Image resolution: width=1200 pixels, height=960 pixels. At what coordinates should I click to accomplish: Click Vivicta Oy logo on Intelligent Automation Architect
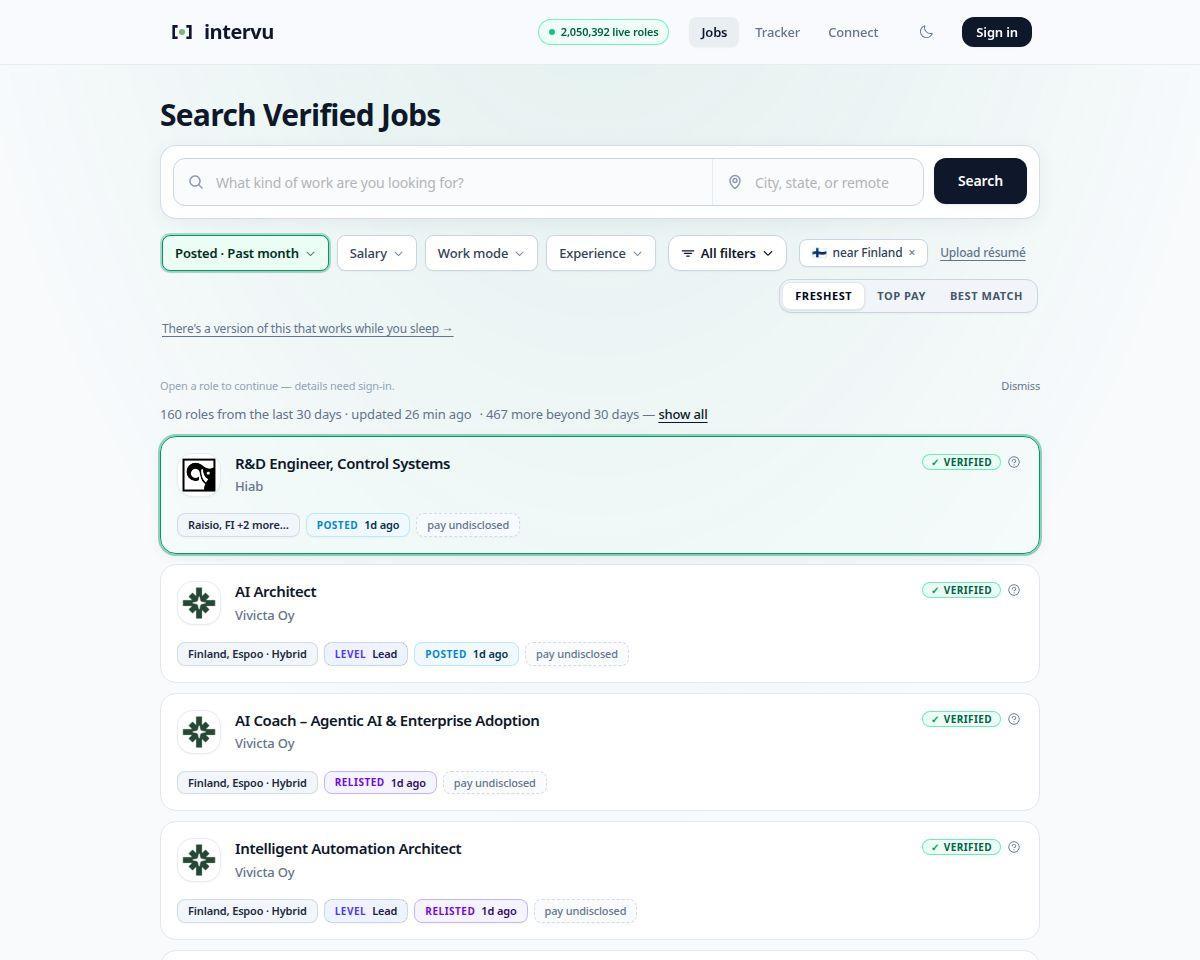[x=199, y=860]
